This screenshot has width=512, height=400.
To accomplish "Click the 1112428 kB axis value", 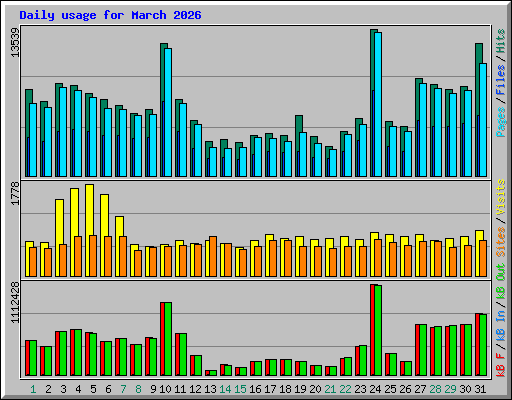I will click(x=15, y=303).
